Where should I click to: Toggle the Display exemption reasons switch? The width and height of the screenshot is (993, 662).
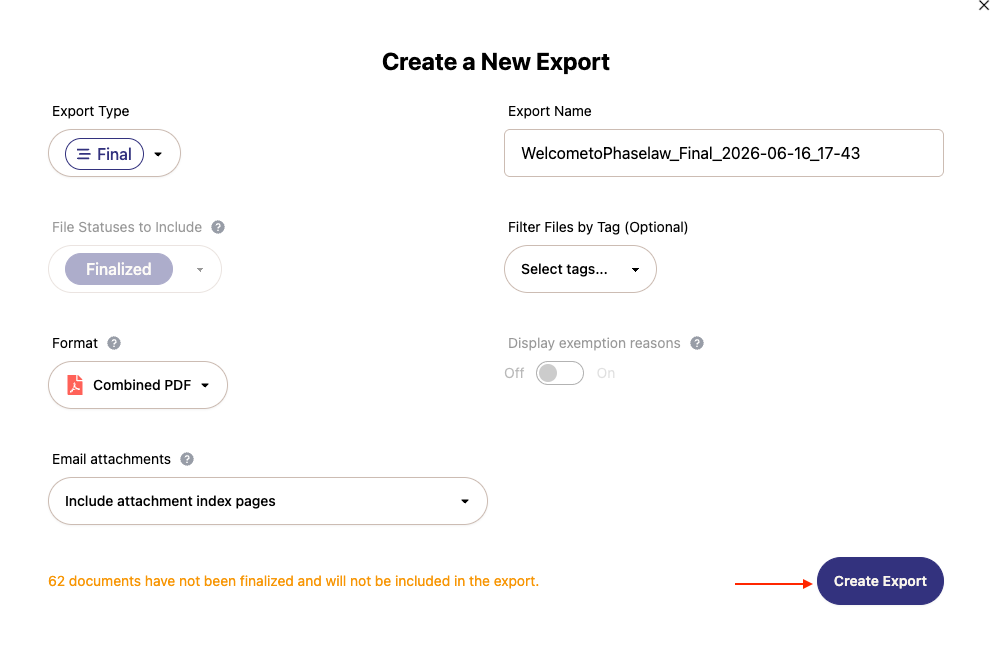[559, 373]
